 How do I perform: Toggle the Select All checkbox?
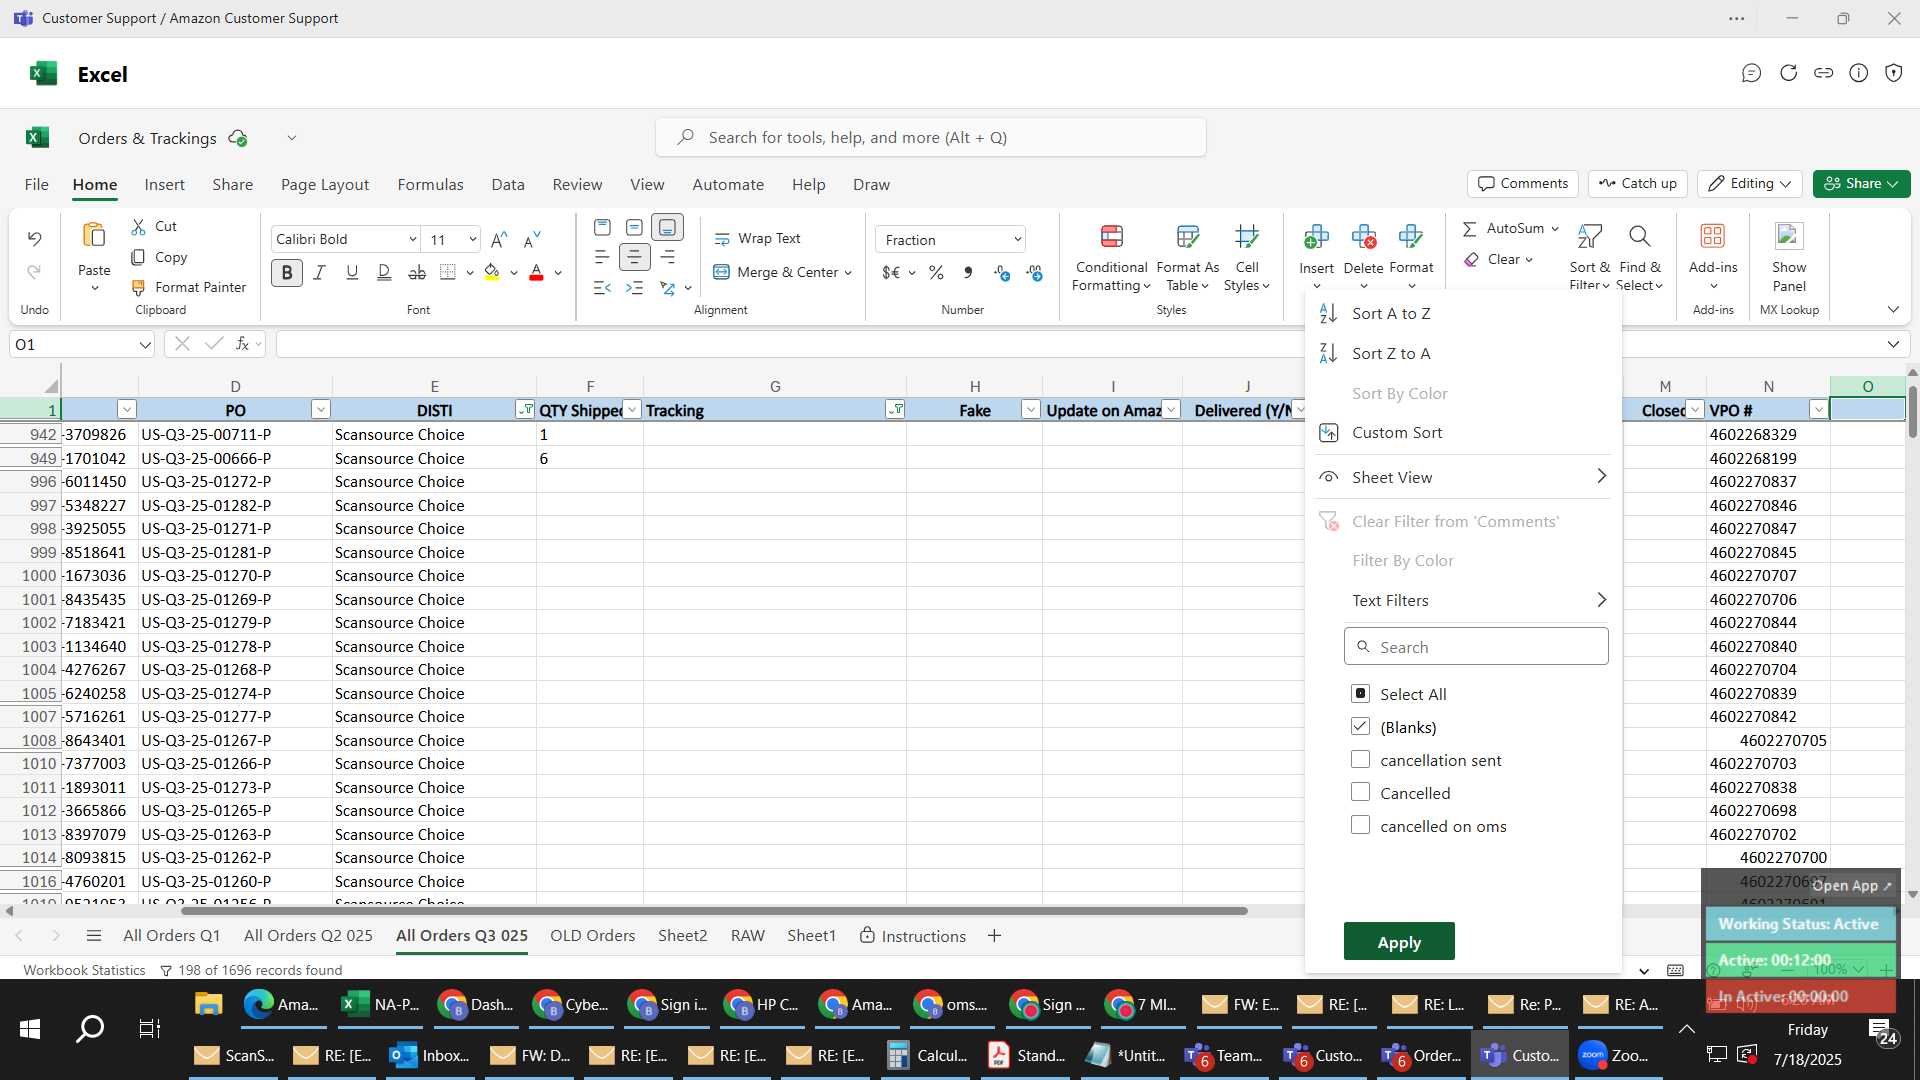(x=1360, y=694)
